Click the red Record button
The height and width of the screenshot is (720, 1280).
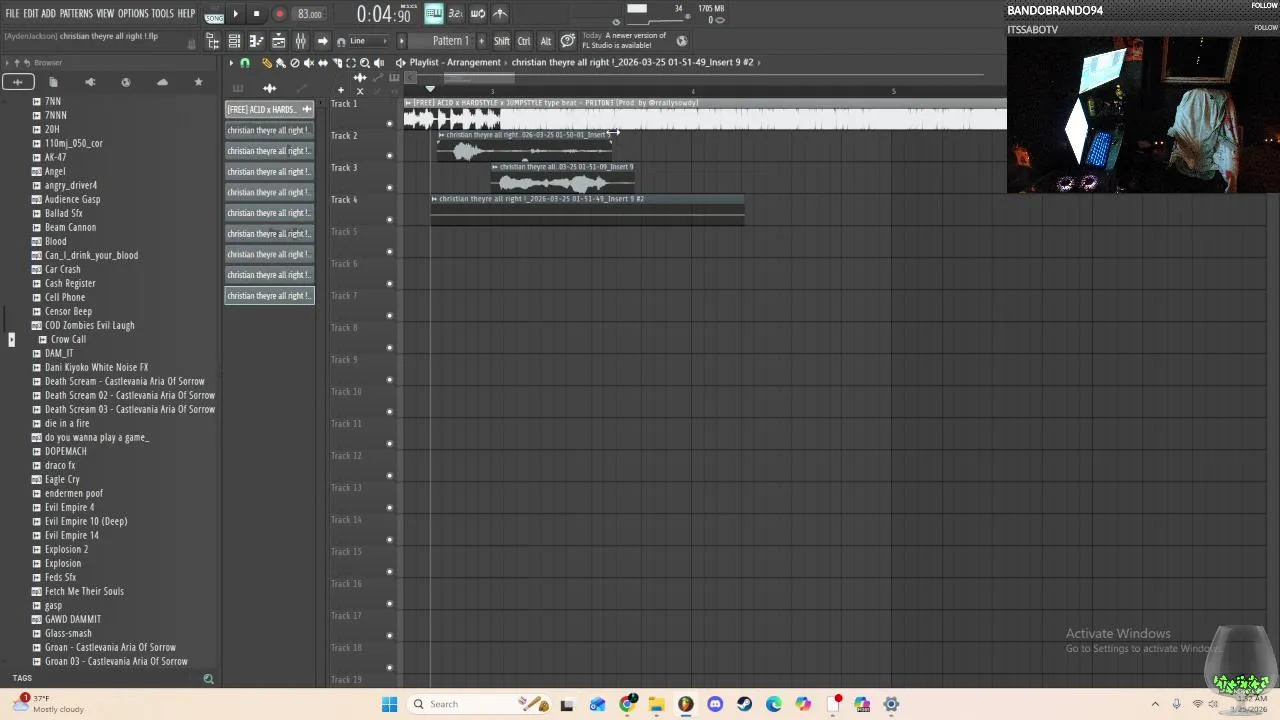pos(279,14)
